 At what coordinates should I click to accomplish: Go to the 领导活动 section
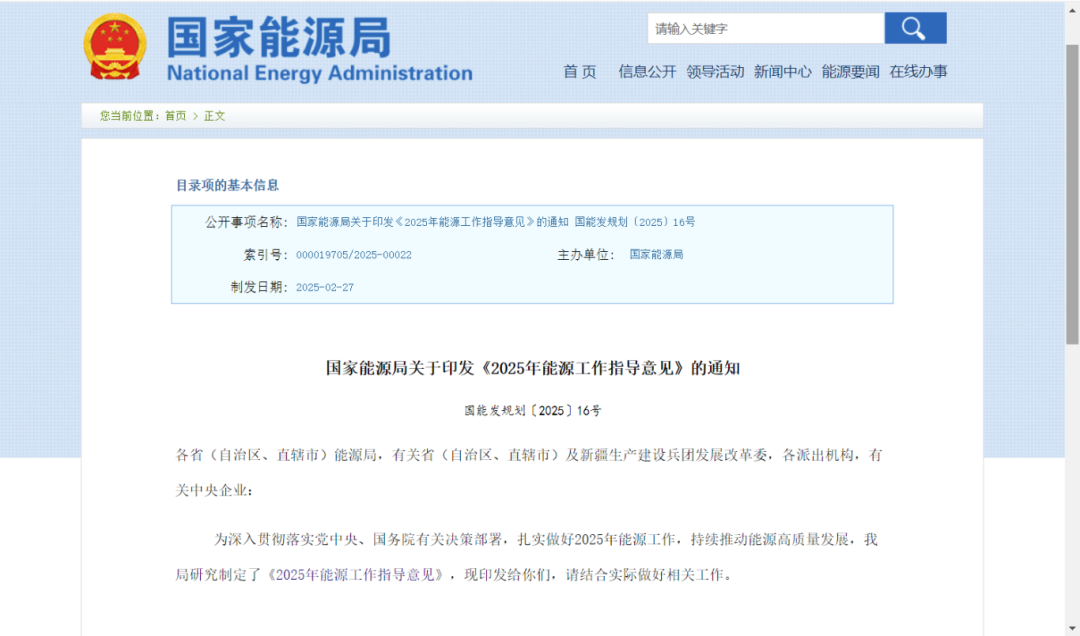715,71
